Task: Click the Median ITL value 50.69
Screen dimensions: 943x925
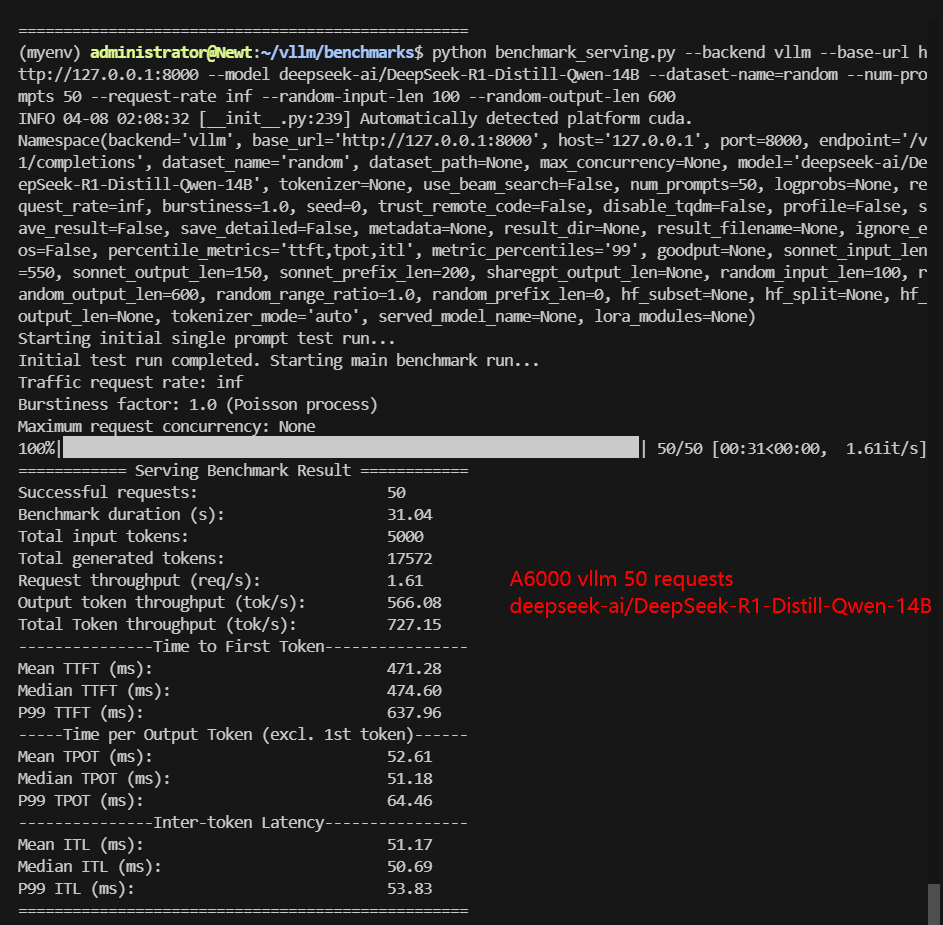Action: (x=410, y=867)
